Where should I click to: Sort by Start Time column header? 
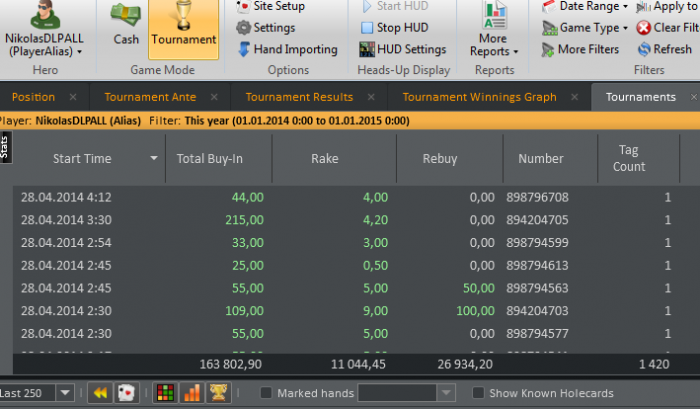[x=82, y=159]
